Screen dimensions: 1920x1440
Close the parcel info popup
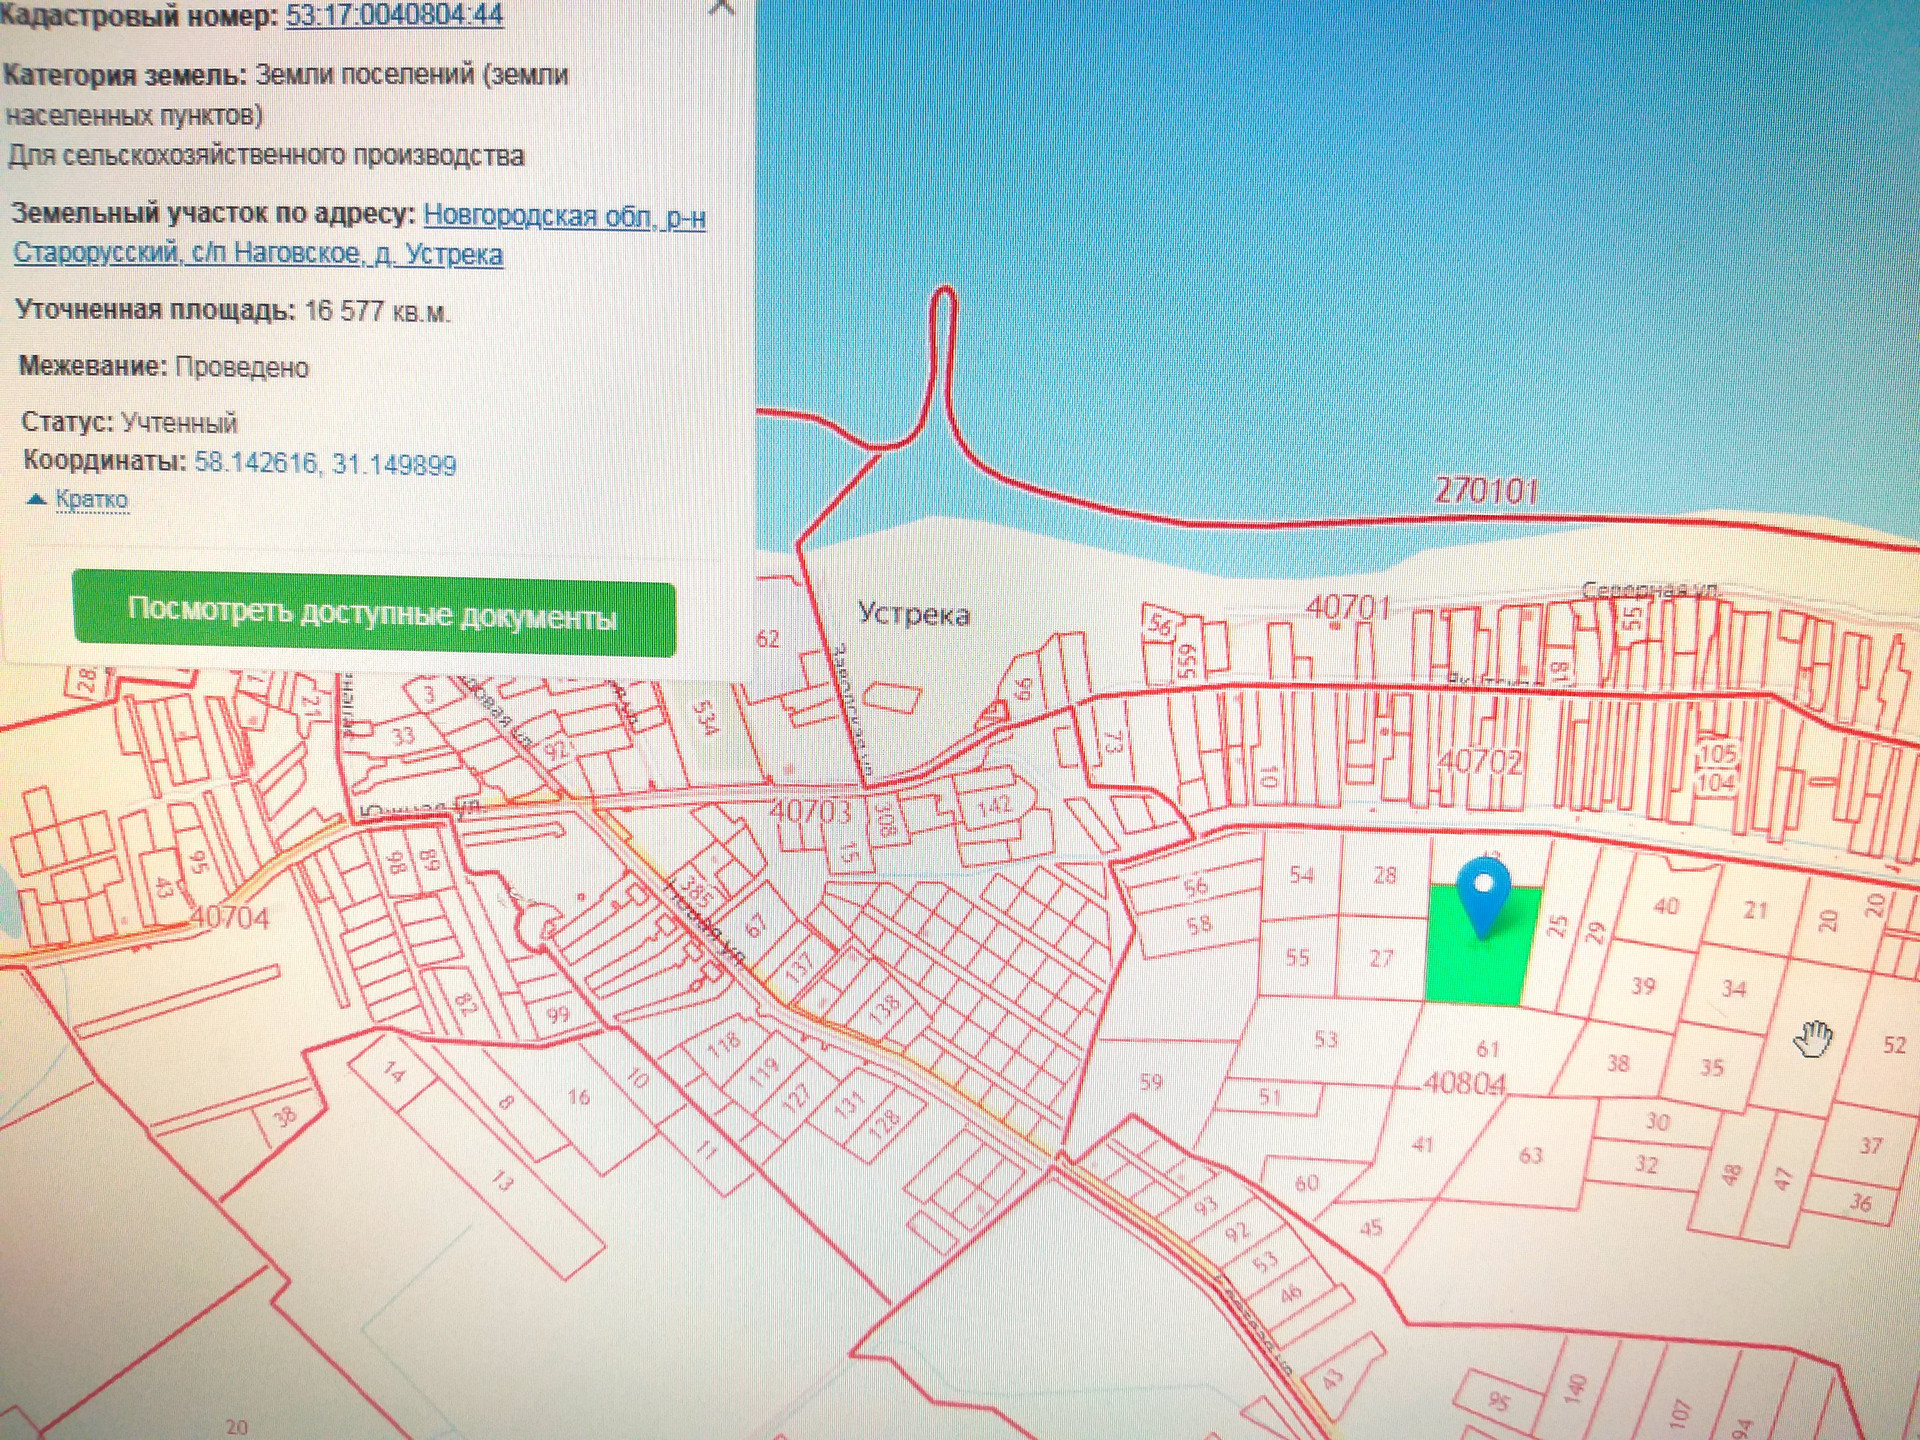(x=722, y=8)
